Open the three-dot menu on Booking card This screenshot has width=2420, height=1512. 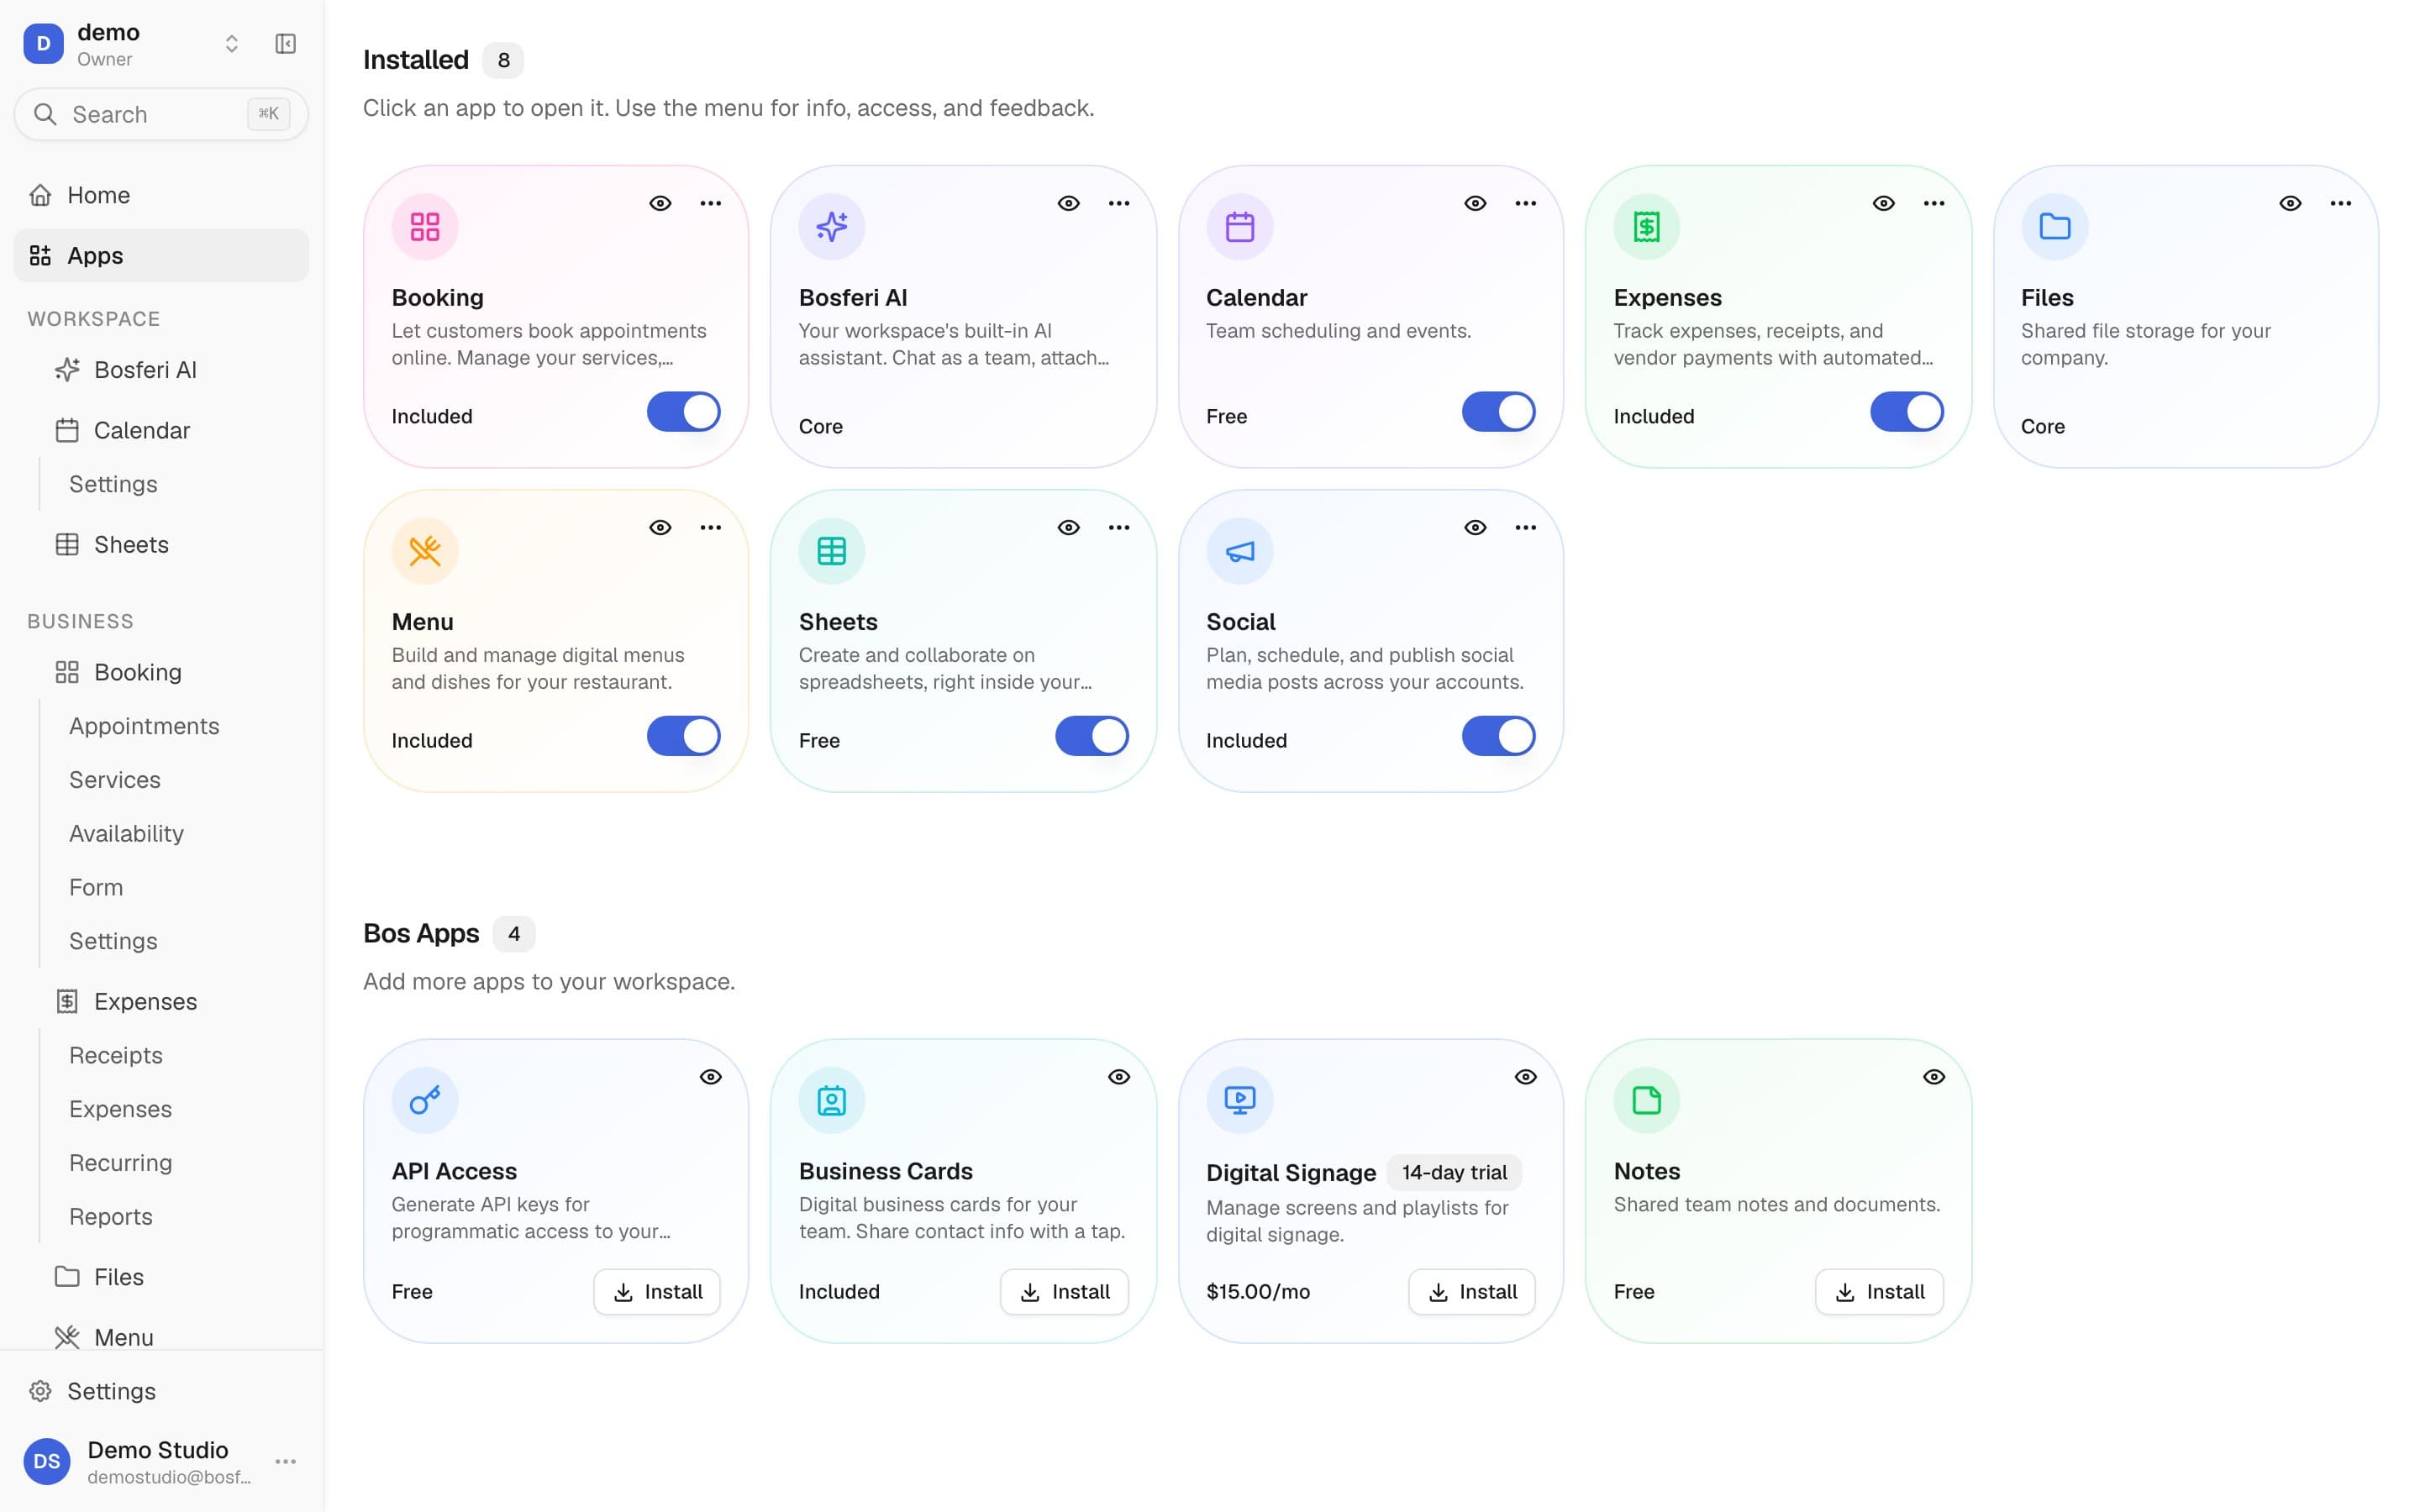click(x=711, y=204)
